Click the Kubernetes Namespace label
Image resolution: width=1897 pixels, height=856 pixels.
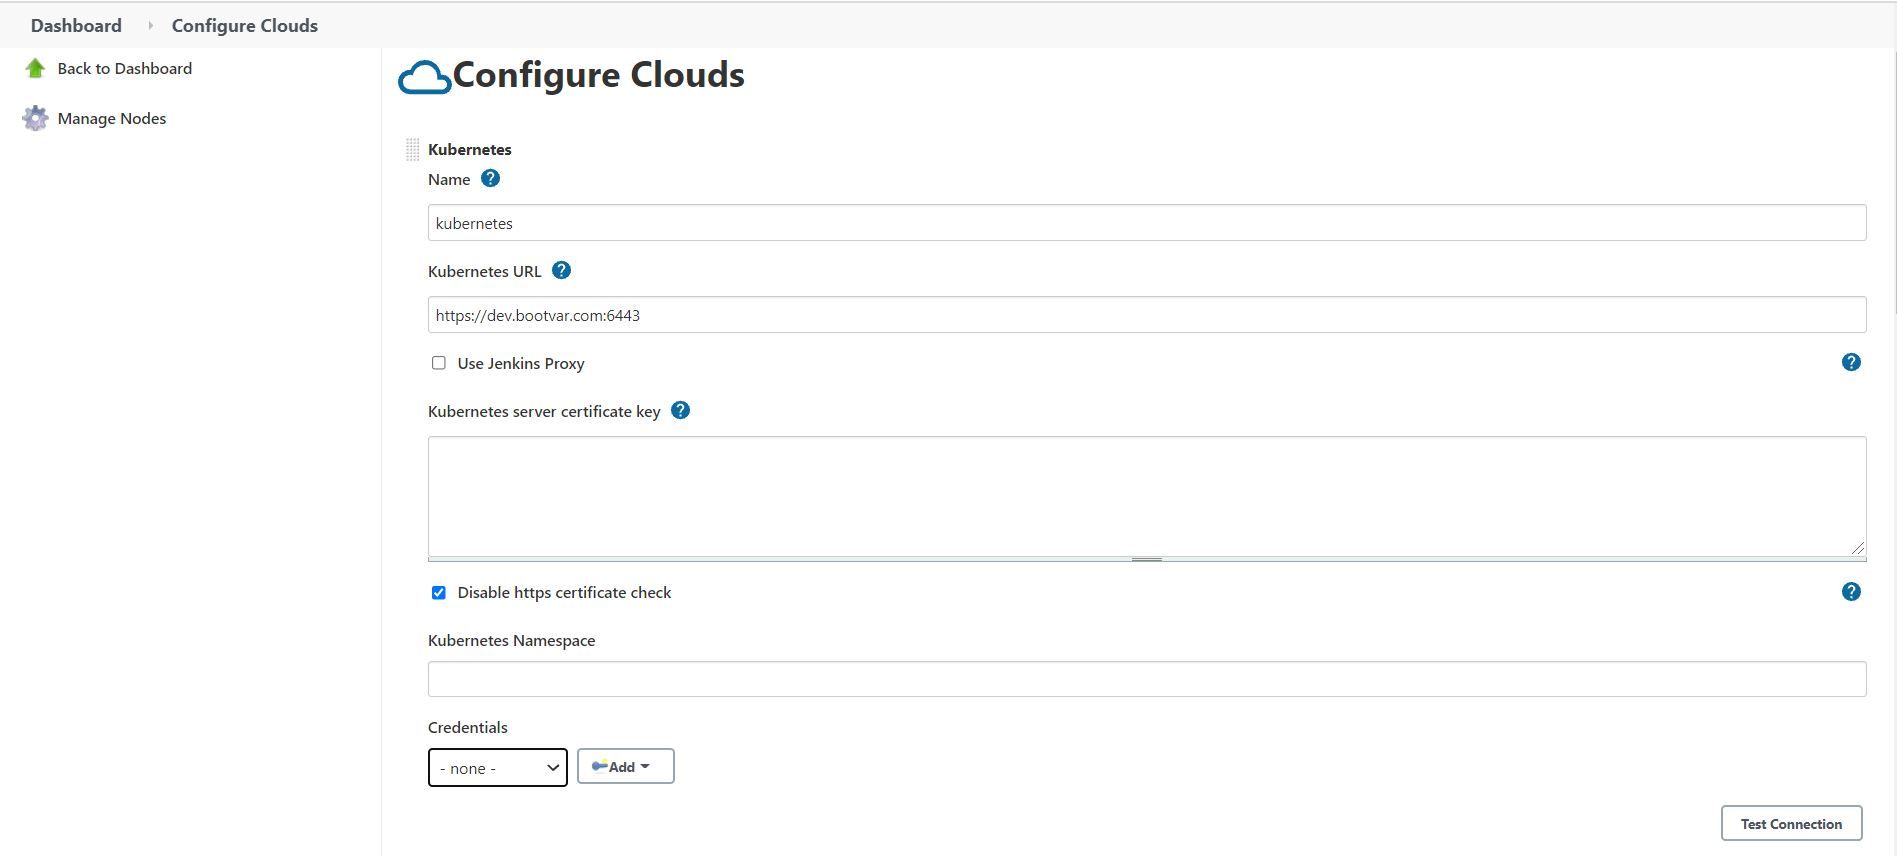[511, 640]
